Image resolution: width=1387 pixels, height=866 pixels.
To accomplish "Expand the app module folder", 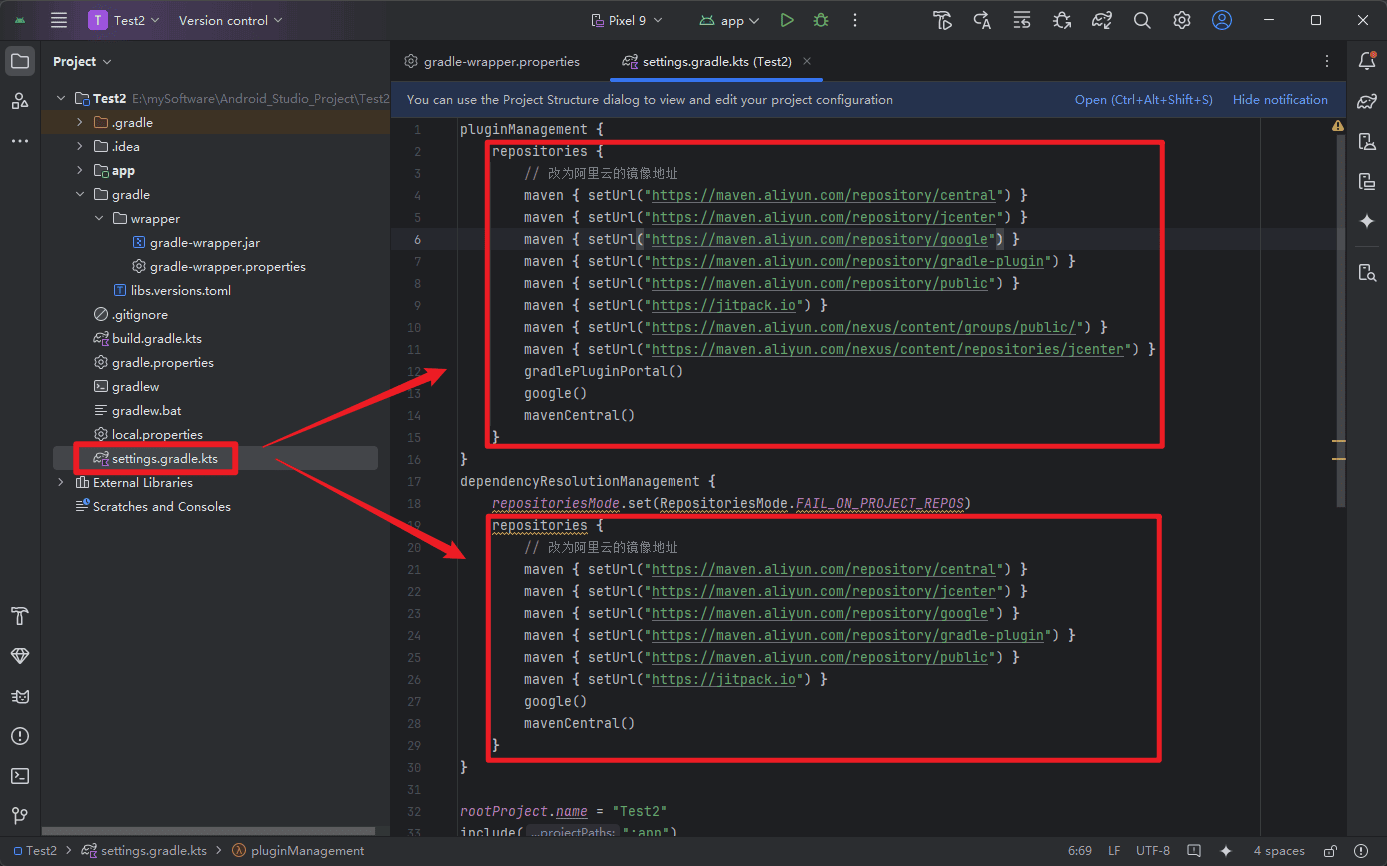I will pos(80,171).
